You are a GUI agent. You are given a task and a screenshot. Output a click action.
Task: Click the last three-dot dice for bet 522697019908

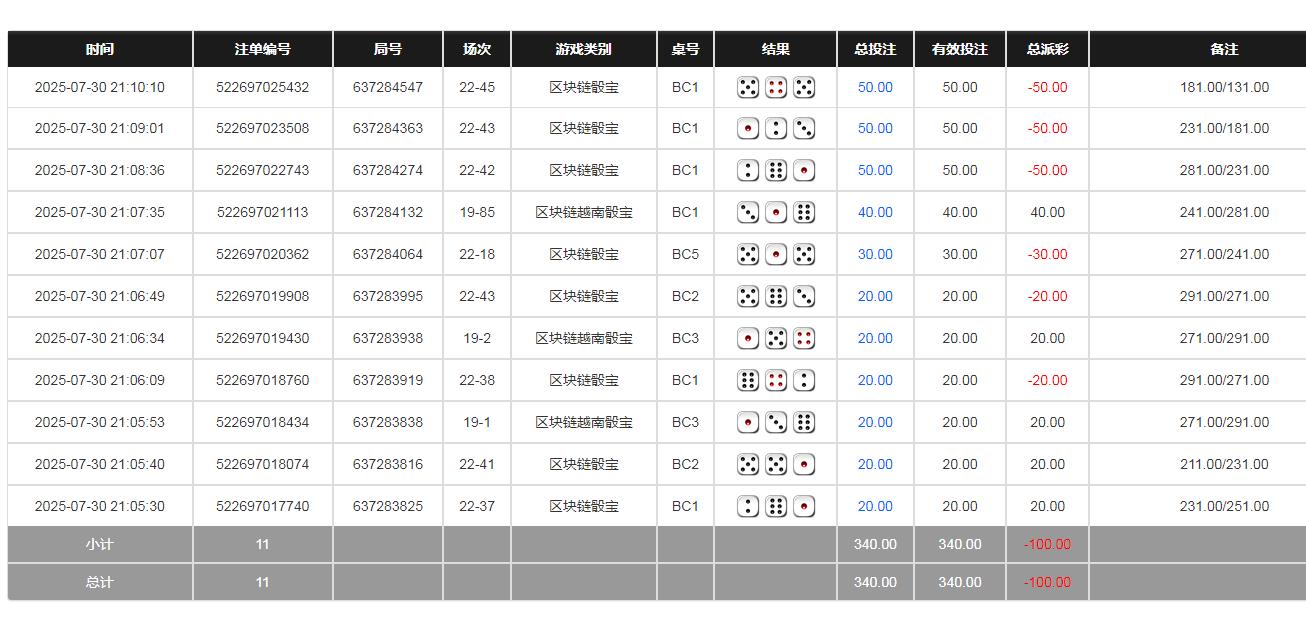click(804, 296)
